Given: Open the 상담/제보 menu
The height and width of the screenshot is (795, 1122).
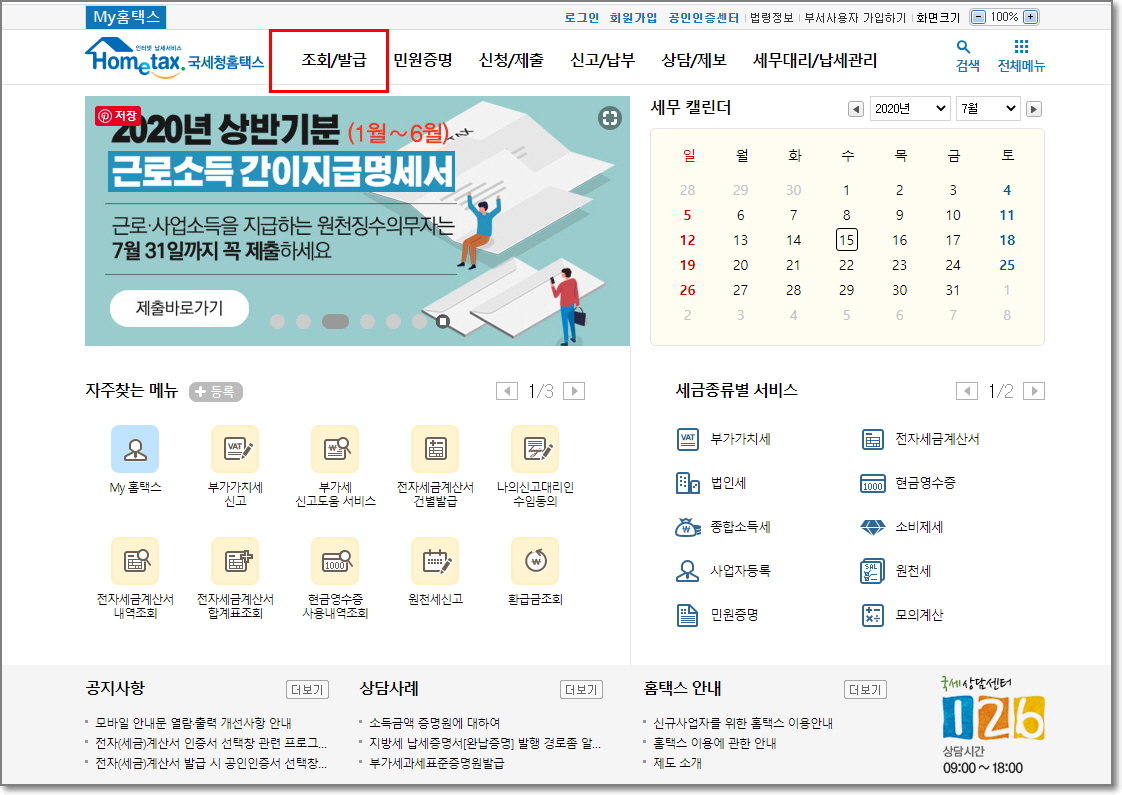Looking at the screenshot, I should point(694,60).
